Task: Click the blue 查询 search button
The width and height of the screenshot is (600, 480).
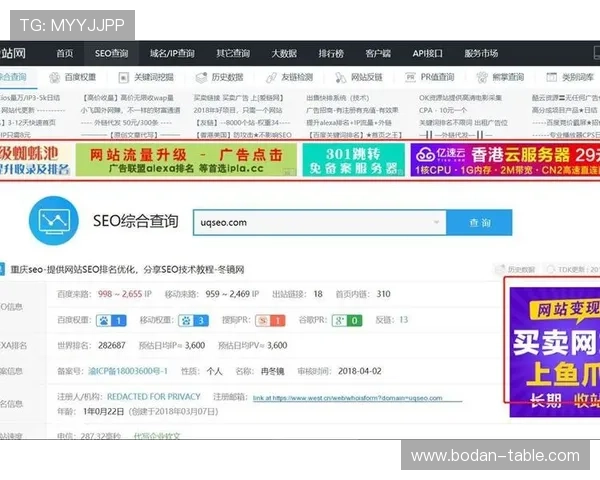Action: pos(479,222)
